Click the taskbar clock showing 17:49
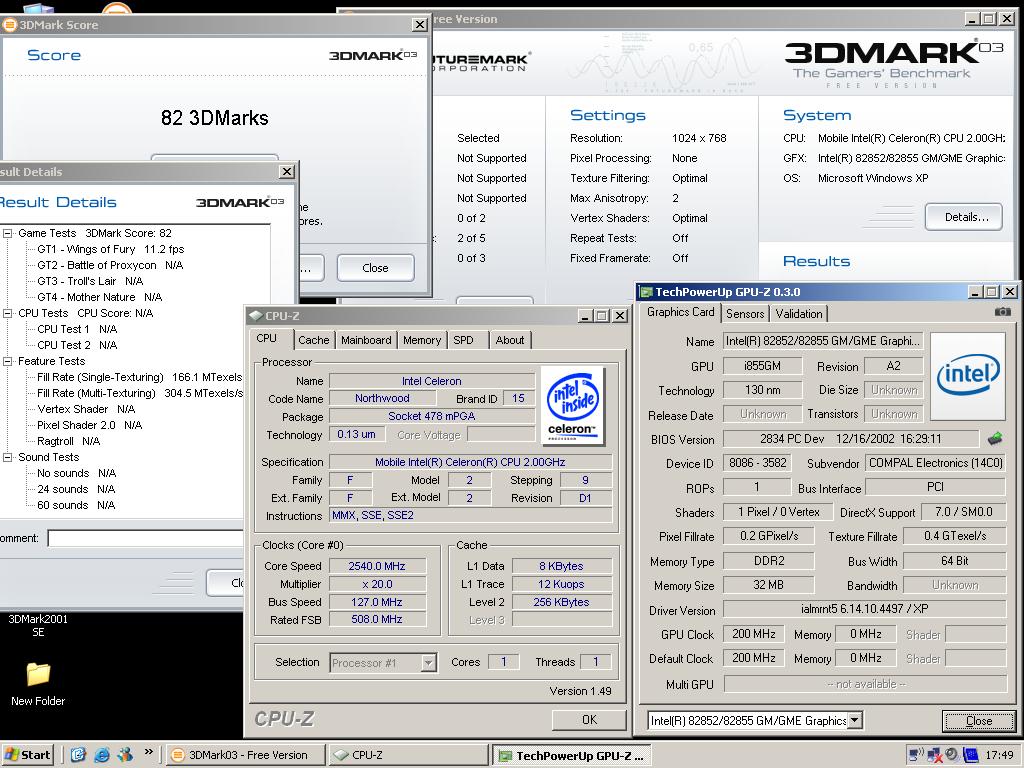1024x768 pixels. [999, 756]
